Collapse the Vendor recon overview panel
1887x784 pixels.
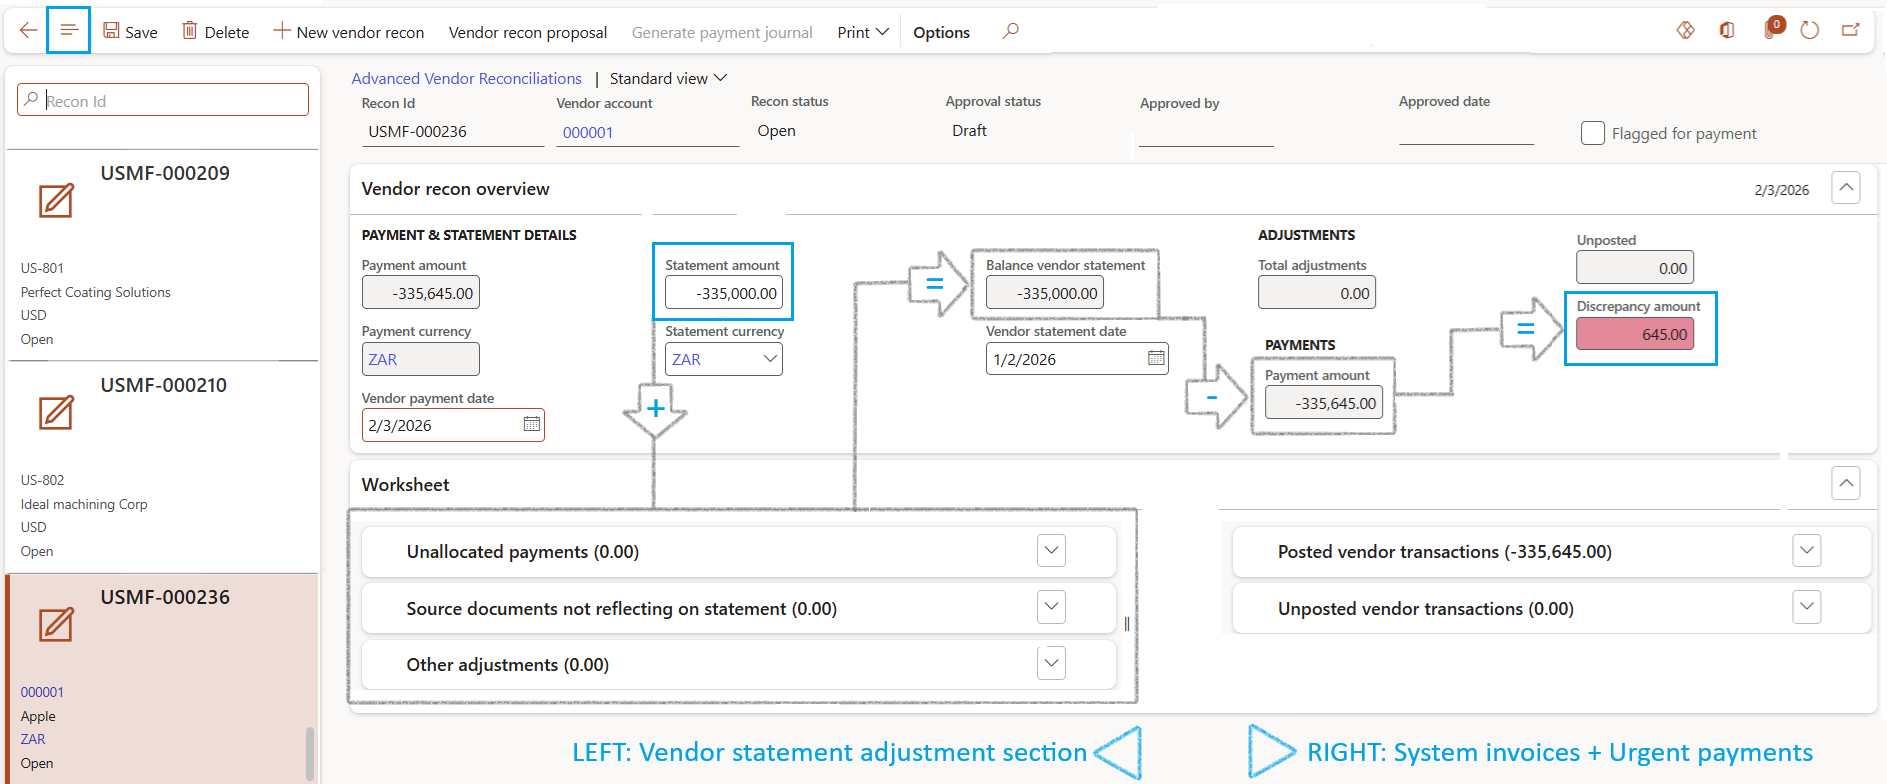click(x=1846, y=188)
